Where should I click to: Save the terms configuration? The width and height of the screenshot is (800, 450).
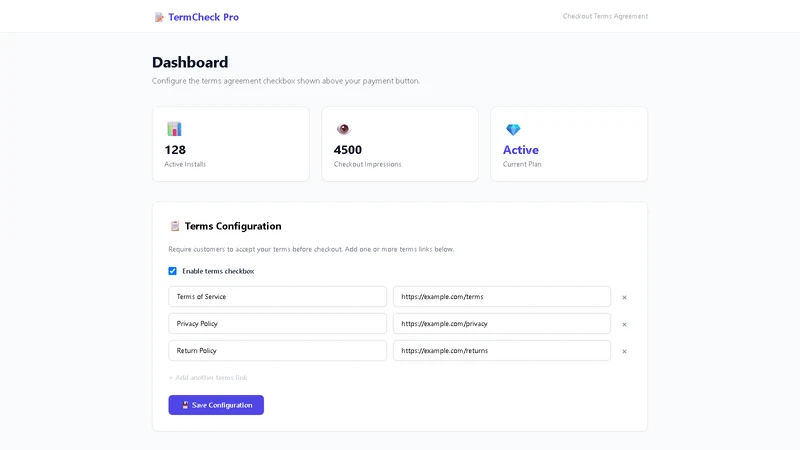point(216,405)
